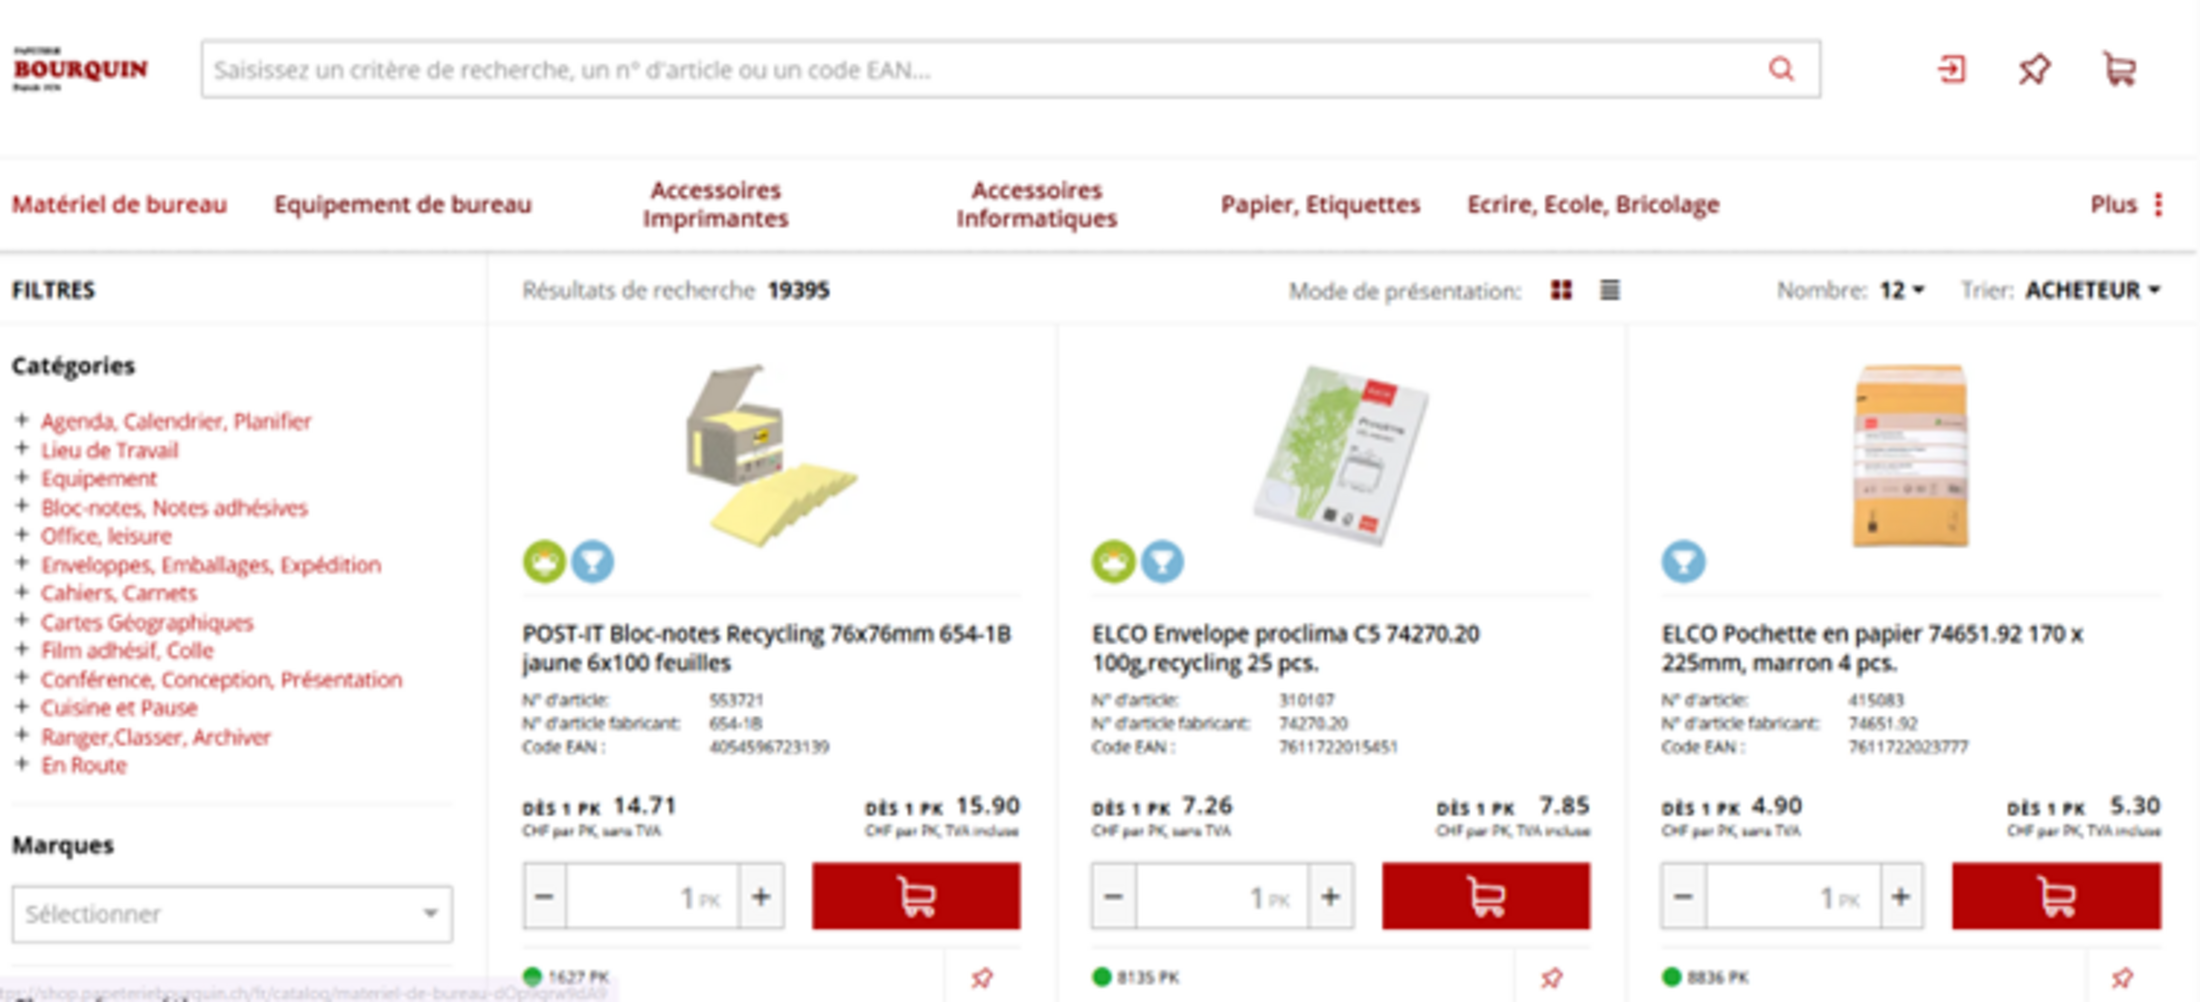Open Equipement de bureau menu
The width and height of the screenshot is (2200, 1002).
pos(403,204)
